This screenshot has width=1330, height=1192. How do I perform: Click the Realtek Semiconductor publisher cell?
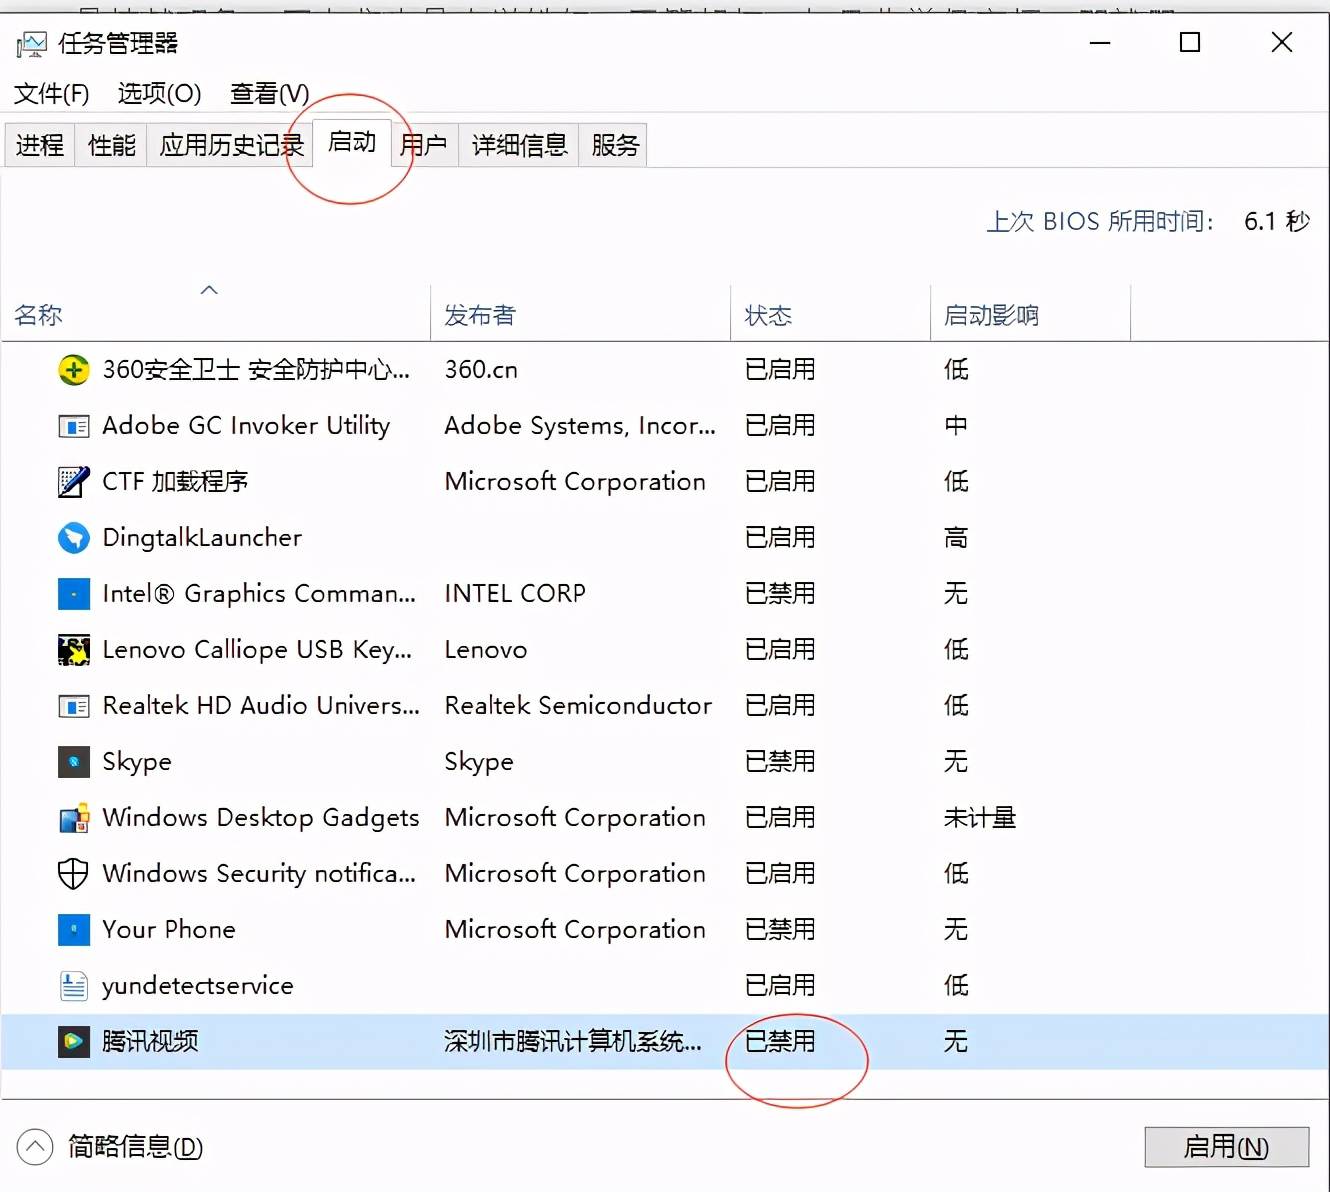pyautogui.click(x=578, y=706)
